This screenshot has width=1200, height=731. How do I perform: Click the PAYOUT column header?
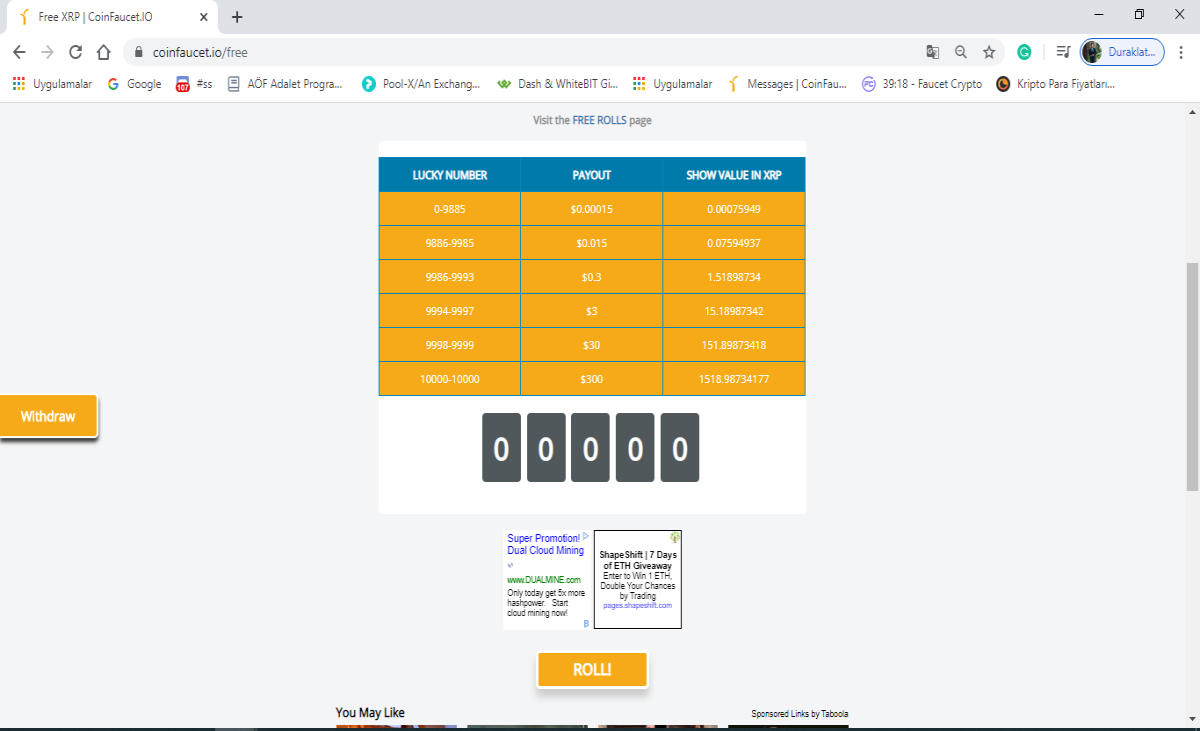(591, 175)
